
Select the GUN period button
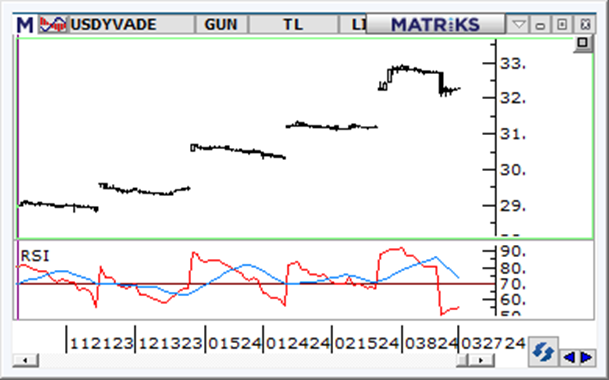coord(221,24)
